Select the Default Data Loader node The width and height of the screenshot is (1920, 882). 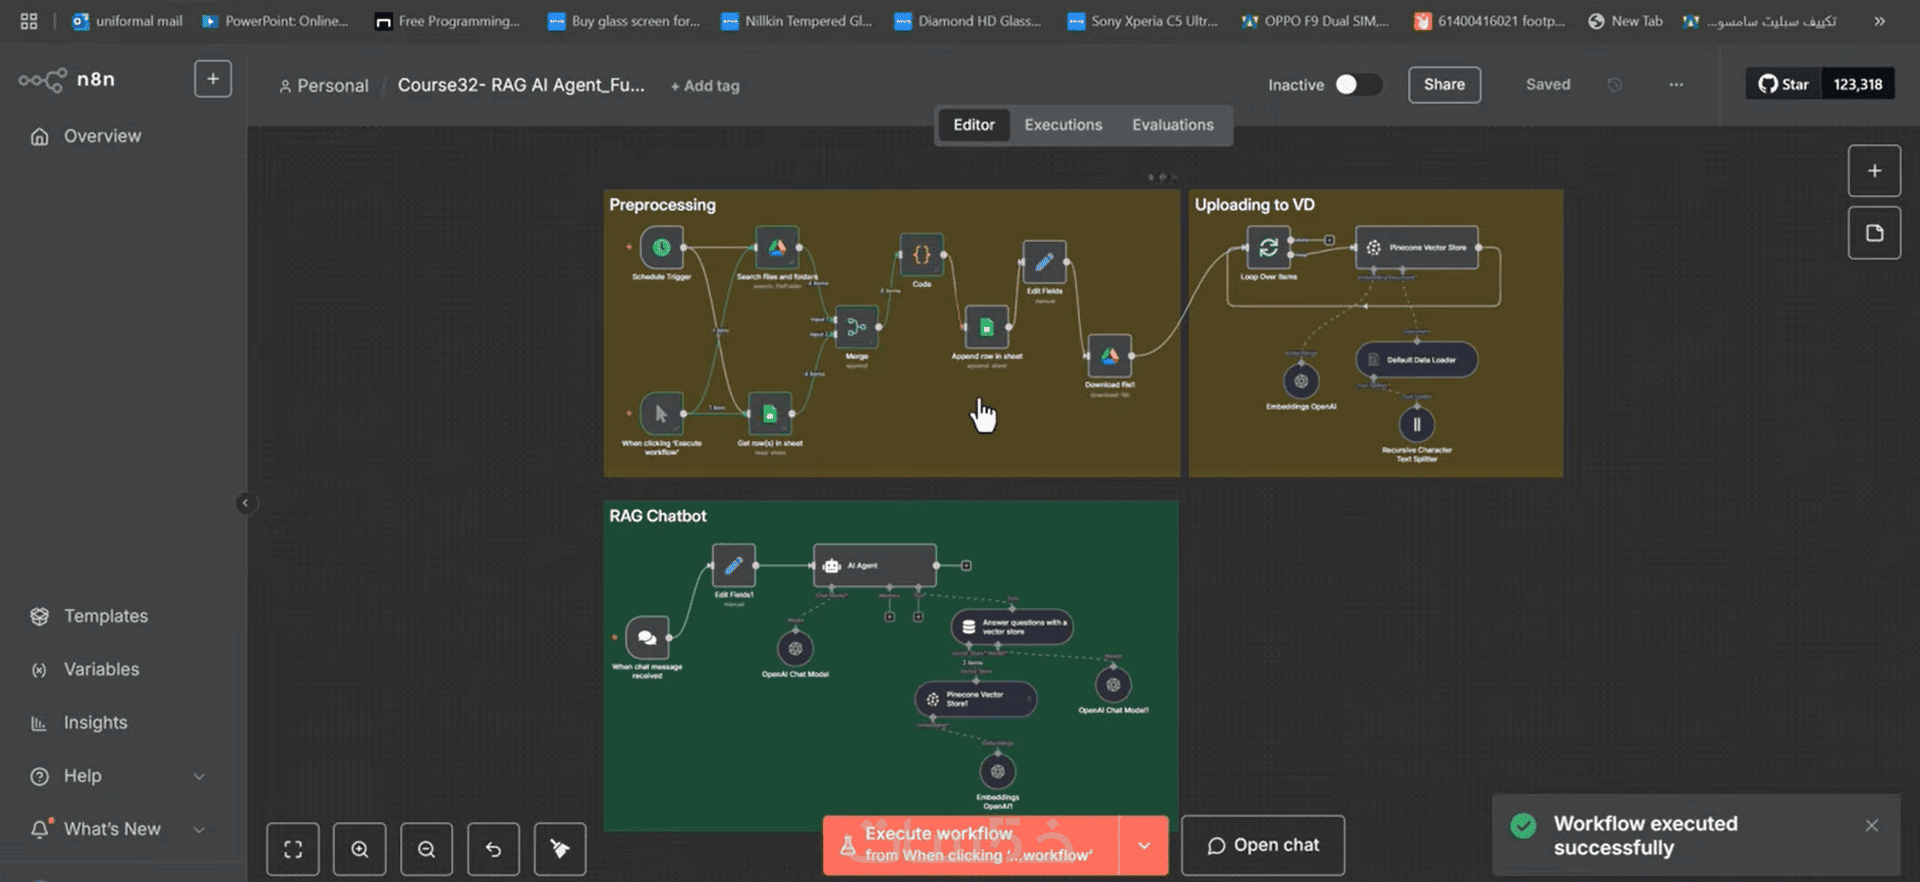click(x=1417, y=360)
